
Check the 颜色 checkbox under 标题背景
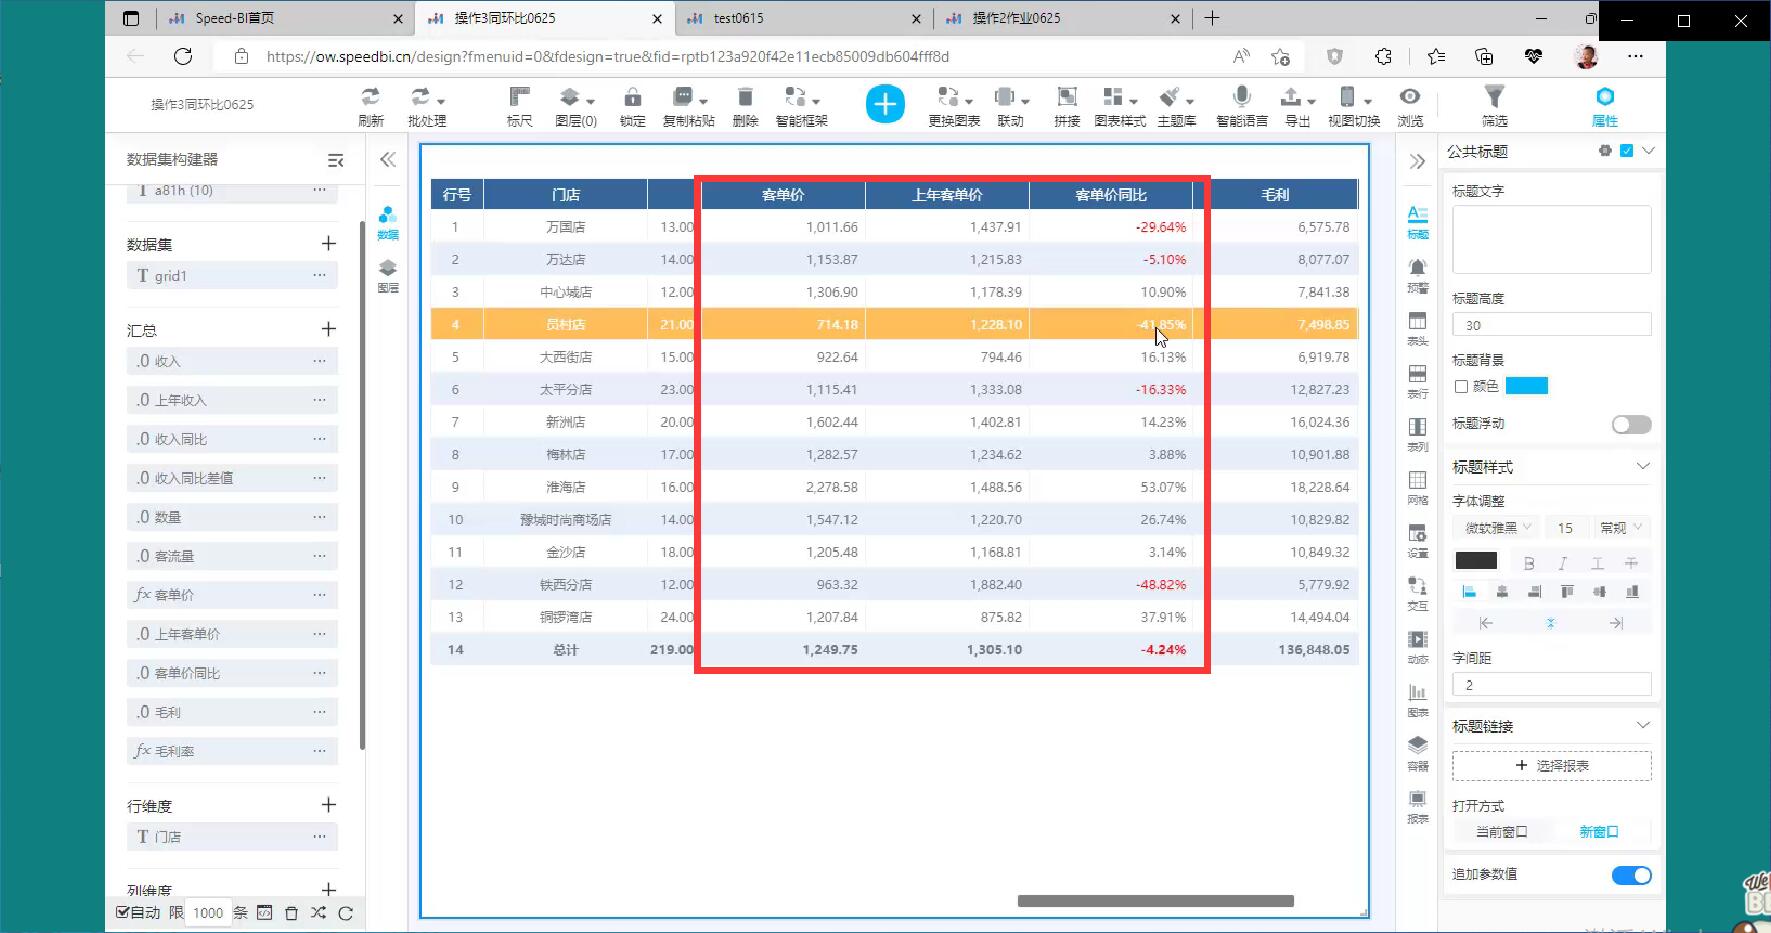pyautogui.click(x=1461, y=386)
